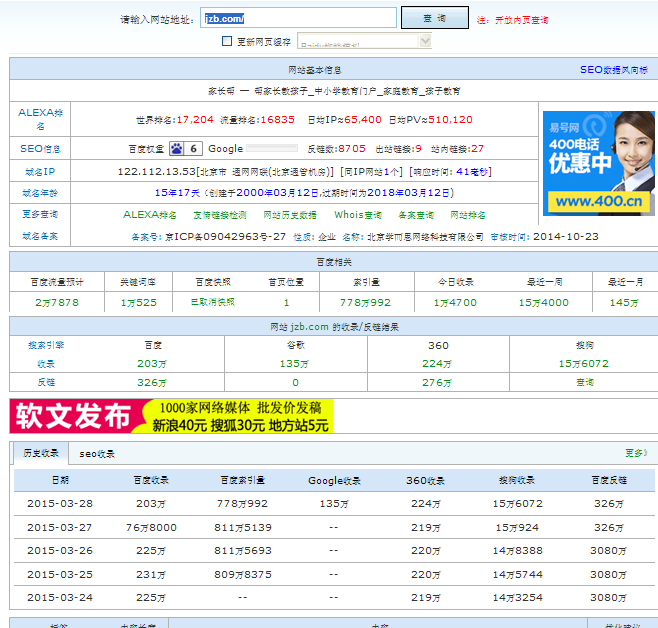Click the Sogou backlink 查询 link
The height and width of the screenshot is (628, 658).
point(585,382)
